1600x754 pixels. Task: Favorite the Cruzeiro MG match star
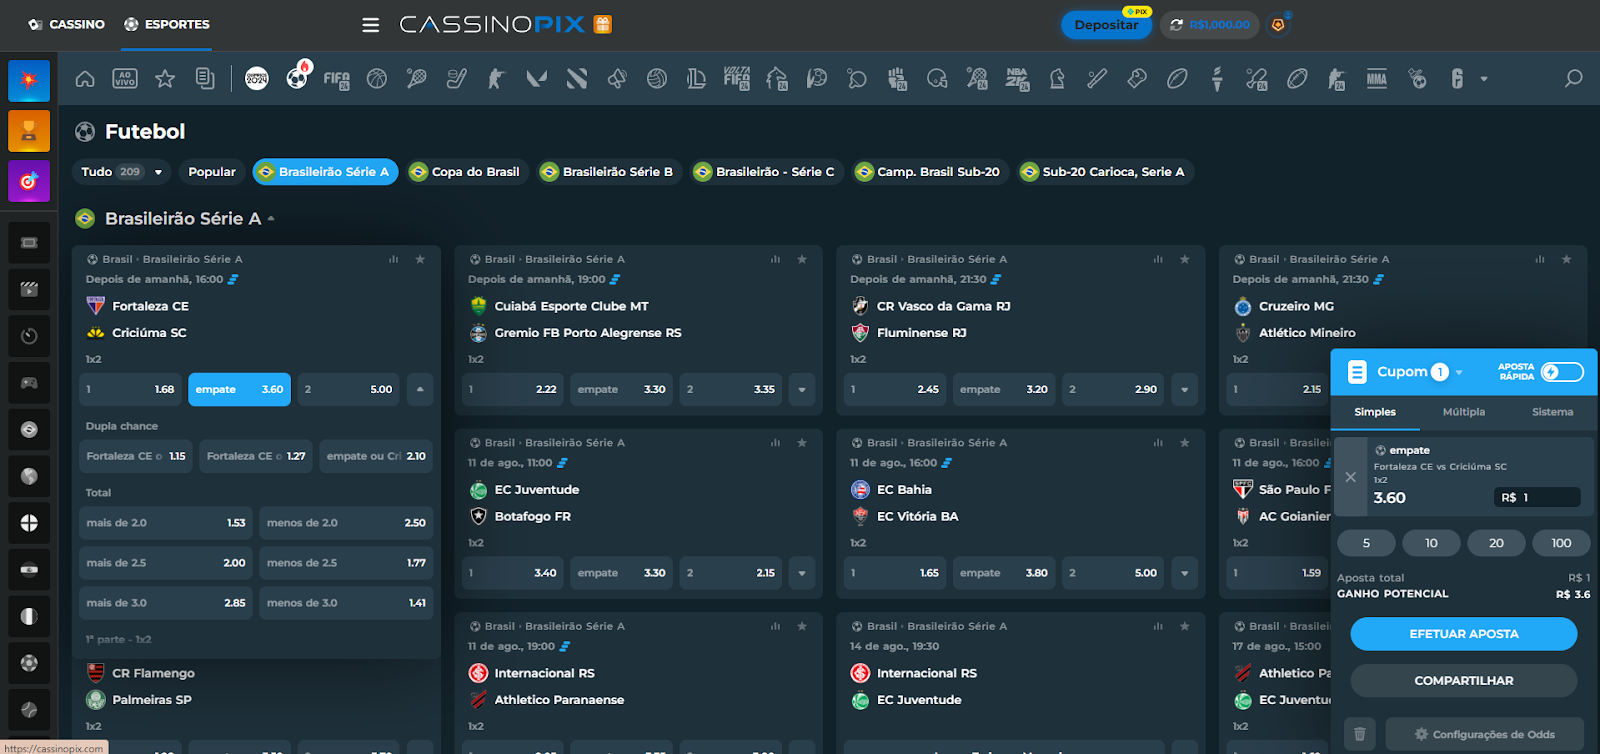[1567, 259]
